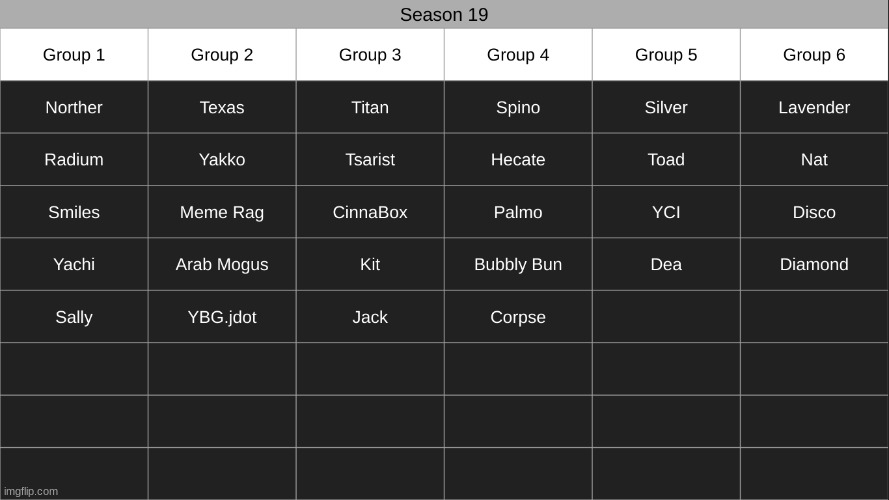Select the Titan cell
Viewport: 889px width, 500px height.
pyautogui.click(x=370, y=108)
